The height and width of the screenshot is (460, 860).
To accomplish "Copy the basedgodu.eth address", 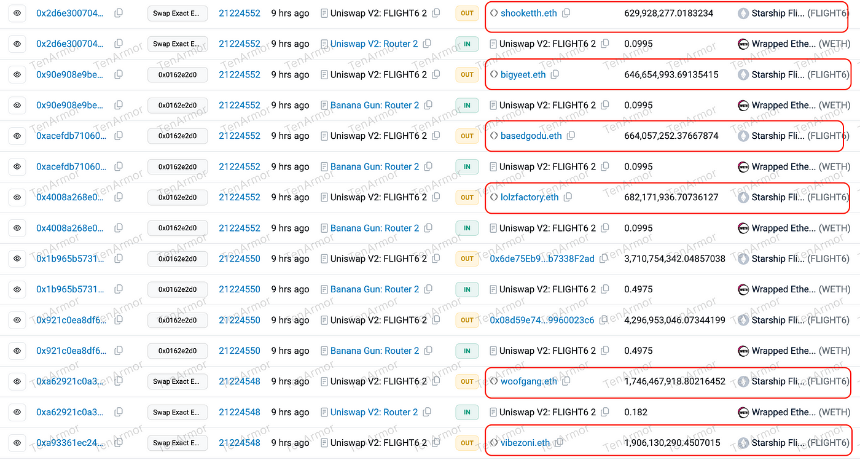I will click(x=570, y=135).
